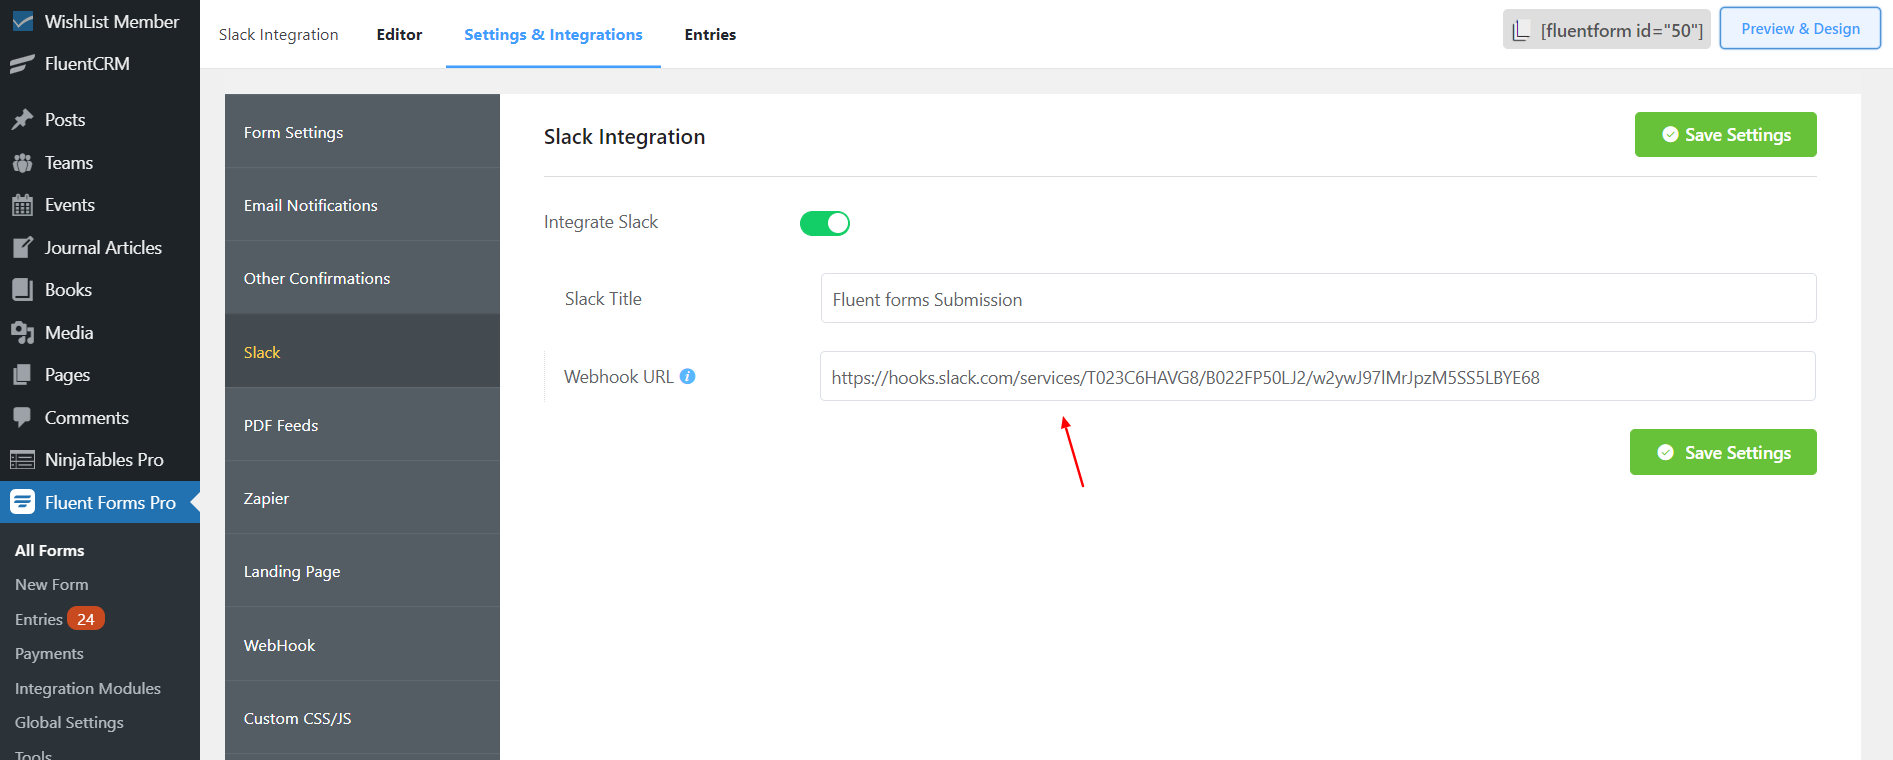Image resolution: width=1893 pixels, height=760 pixels.
Task: Click the Webhook URL input field
Action: 1318,376
